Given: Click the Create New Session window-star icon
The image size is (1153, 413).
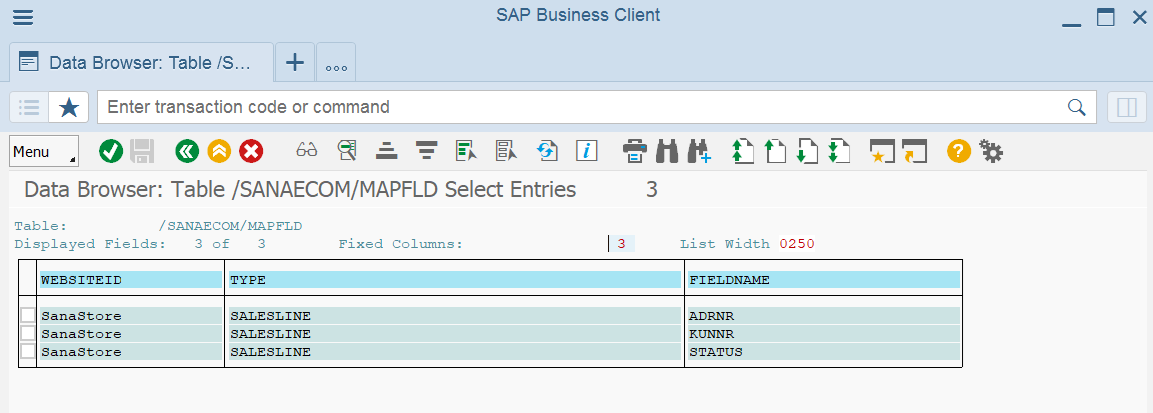Looking at the screenshot, I should tap(882, 151).
